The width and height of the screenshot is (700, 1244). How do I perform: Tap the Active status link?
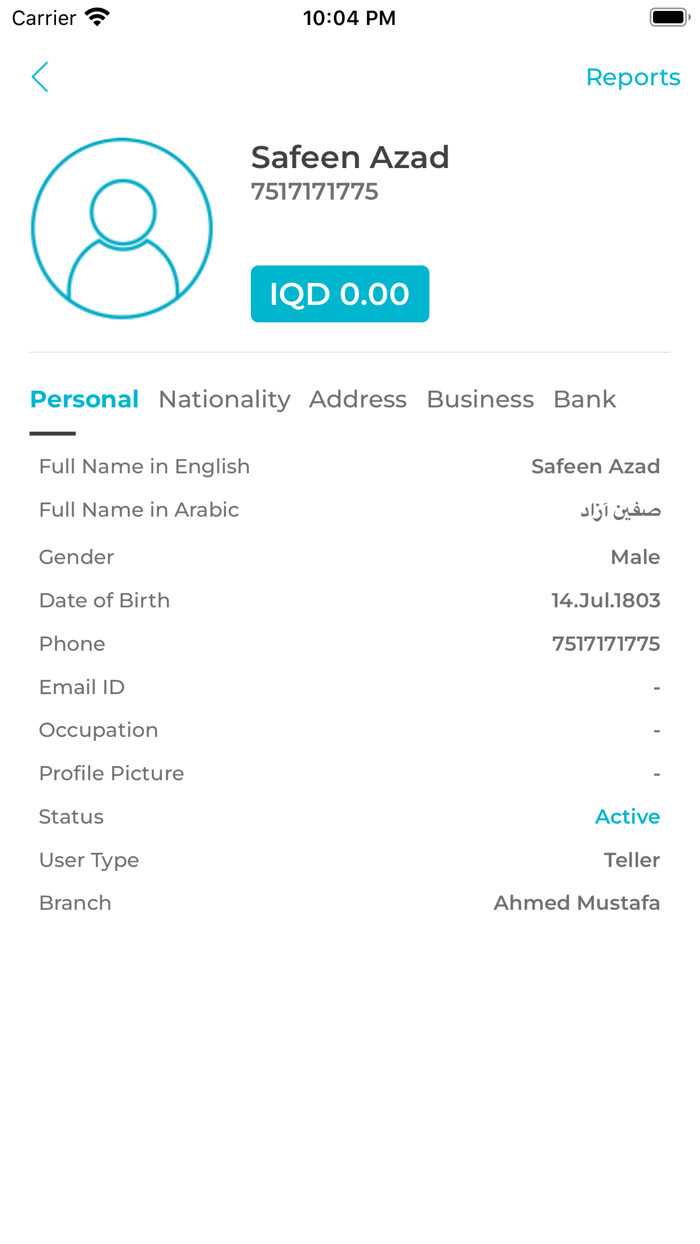coord(627,817)
